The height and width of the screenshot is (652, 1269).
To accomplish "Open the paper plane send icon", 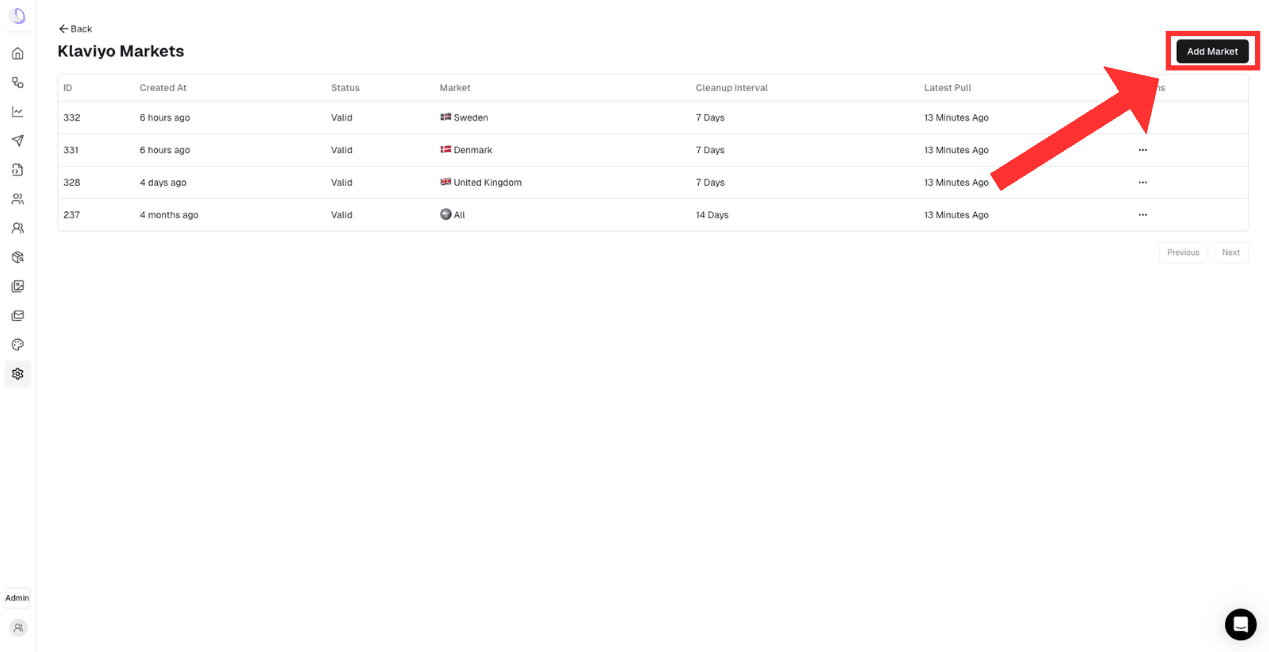I will point(17,140).
